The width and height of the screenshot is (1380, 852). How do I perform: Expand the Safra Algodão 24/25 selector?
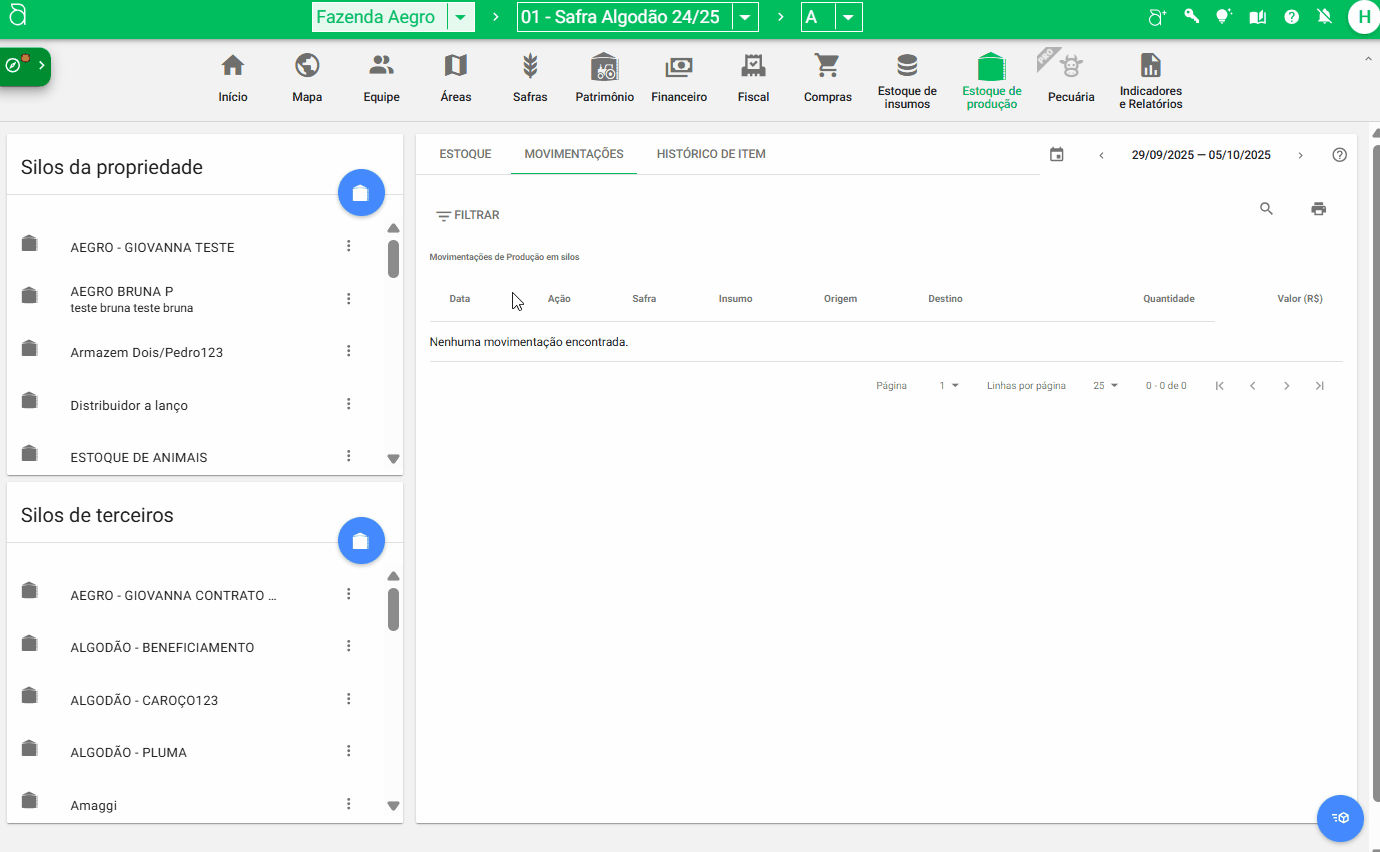743,17
